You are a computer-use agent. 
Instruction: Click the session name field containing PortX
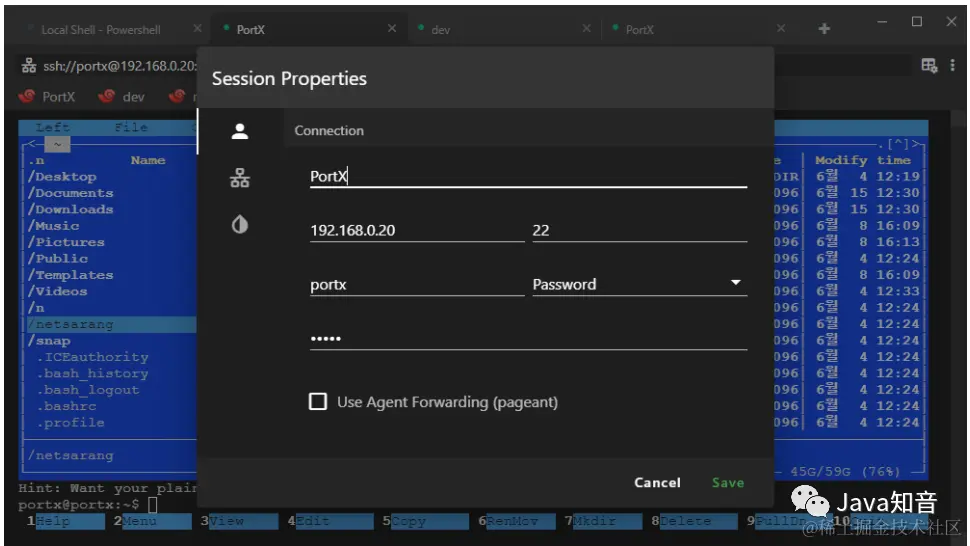point(528,176)
